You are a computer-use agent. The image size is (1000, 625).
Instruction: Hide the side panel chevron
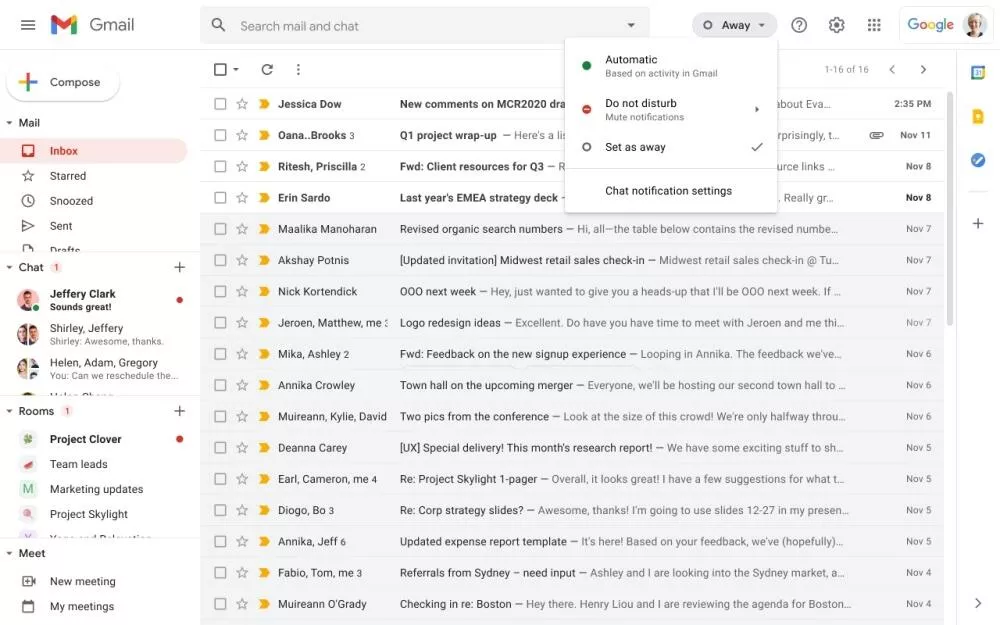(978, 603)
